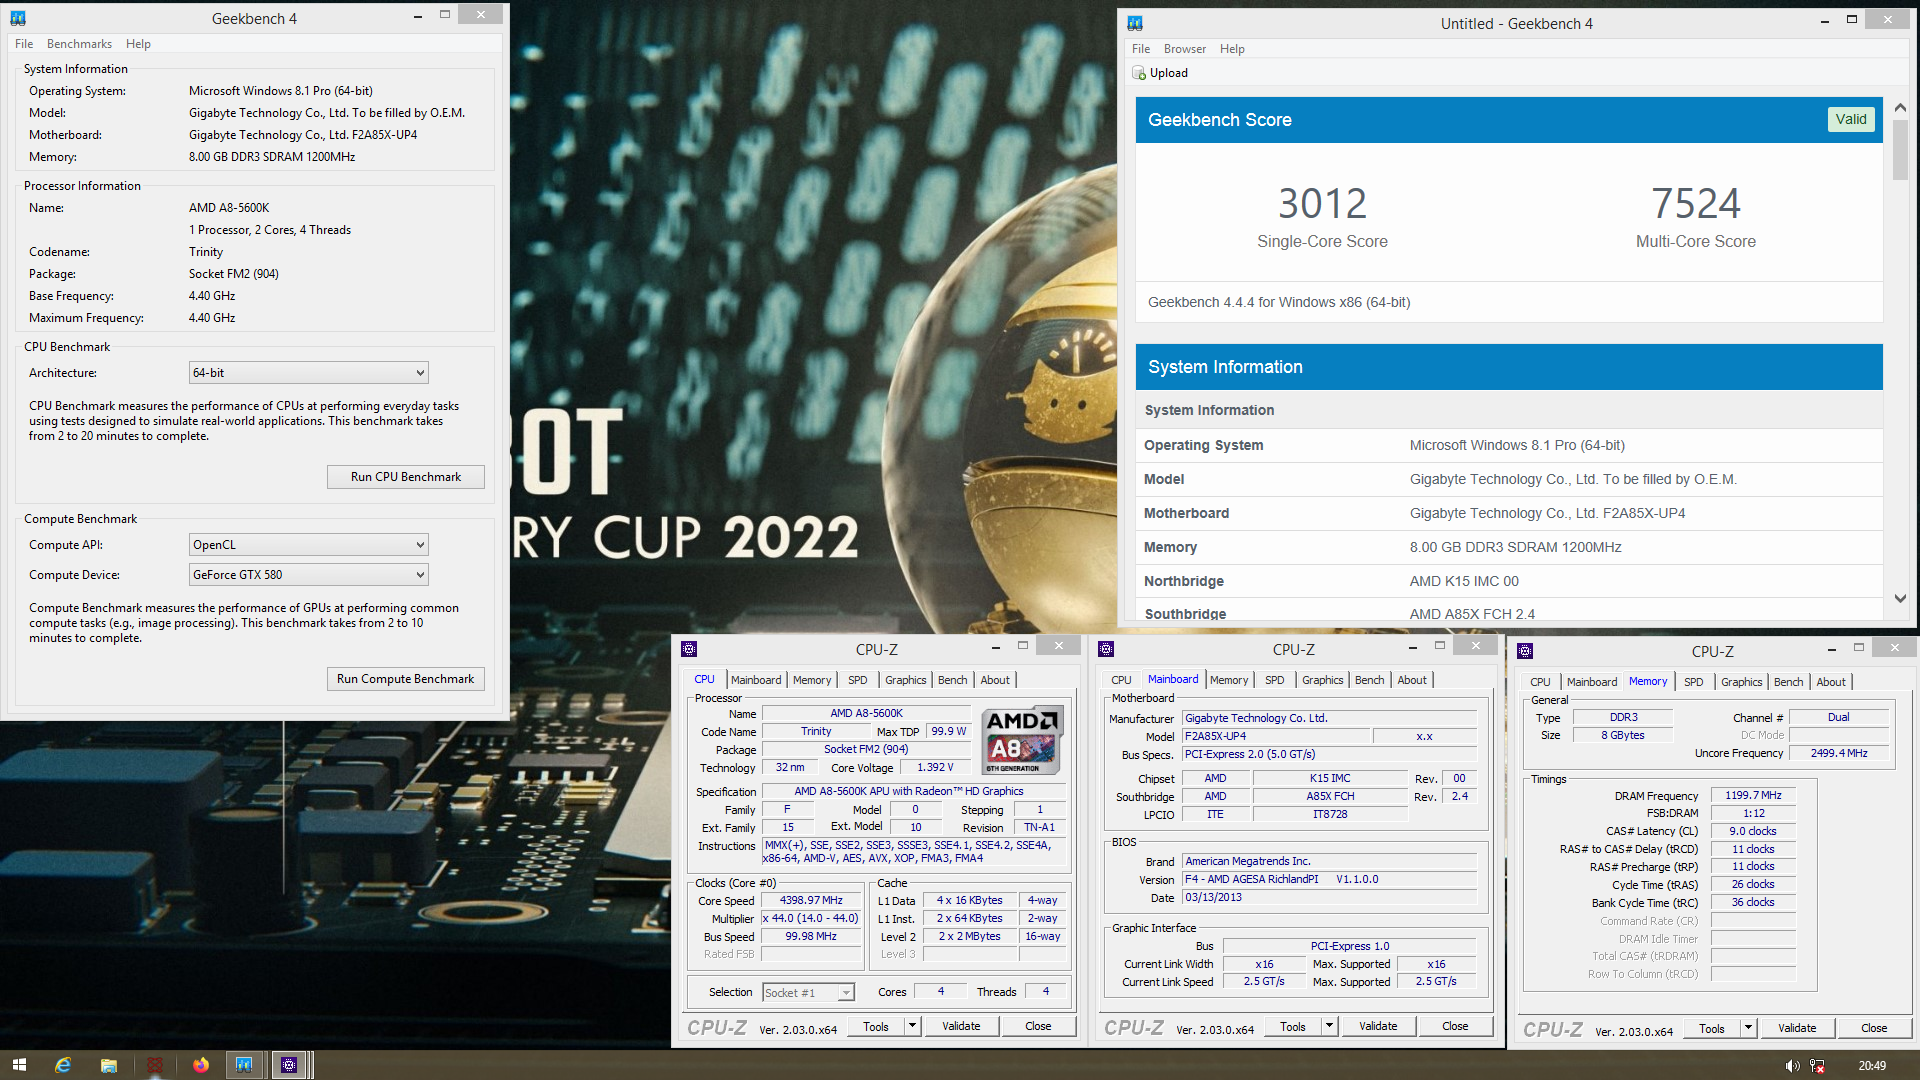Viewport: 1920px width, 1080px height.
Task: Click Validate in the Memory CPU-Z window
Action: [x=1797, y=1028]
